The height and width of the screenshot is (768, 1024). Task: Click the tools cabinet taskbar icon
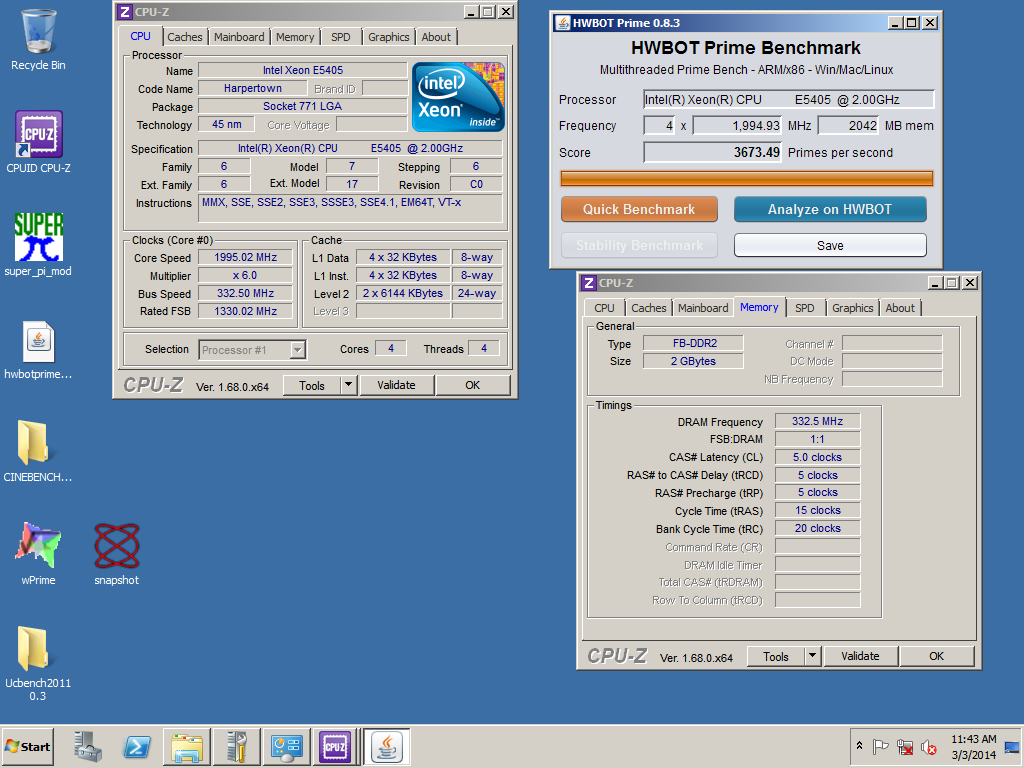(x=236, y=746)
